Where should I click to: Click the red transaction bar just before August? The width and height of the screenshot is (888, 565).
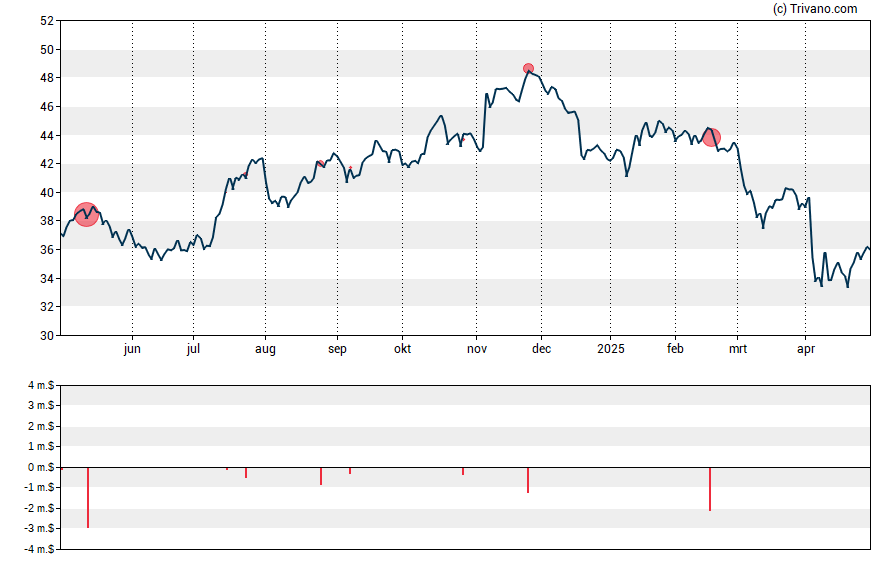(x=246, y=473)
